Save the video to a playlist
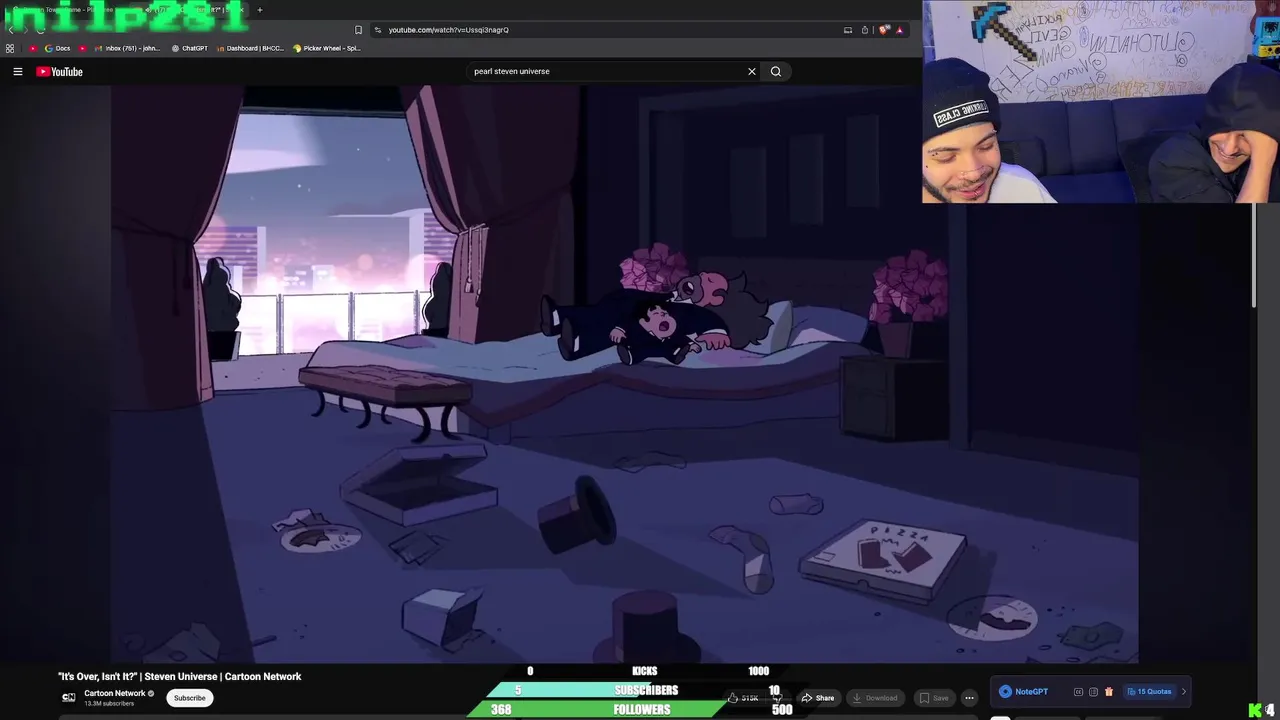The height and width of the screenshot is (720, 1280). tap(934, 698)
